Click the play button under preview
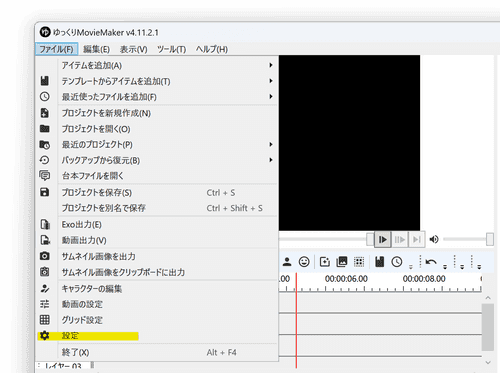This screenshot has width=500, height=373. click(382, 239)
